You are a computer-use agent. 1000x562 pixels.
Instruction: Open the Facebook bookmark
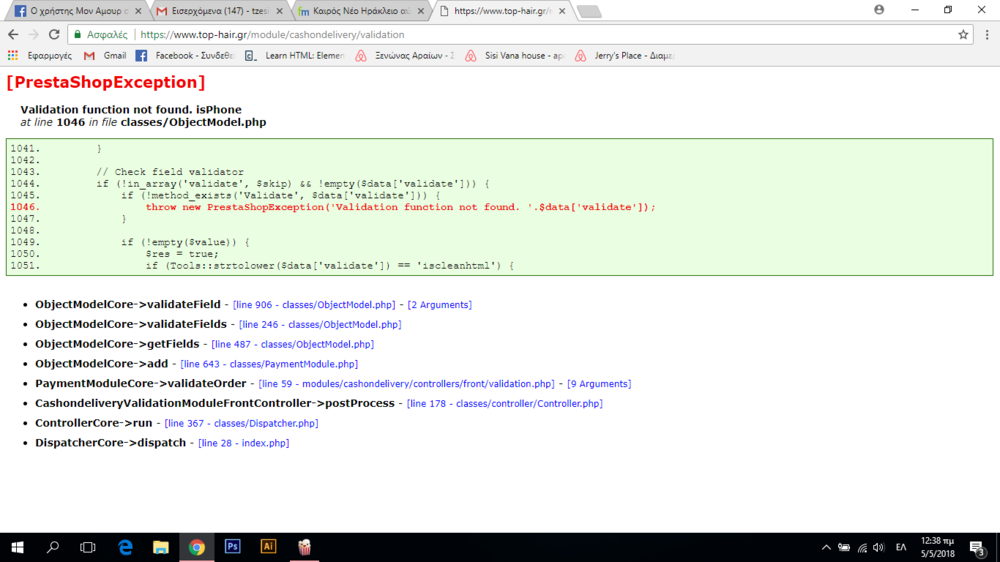point(185,55)
